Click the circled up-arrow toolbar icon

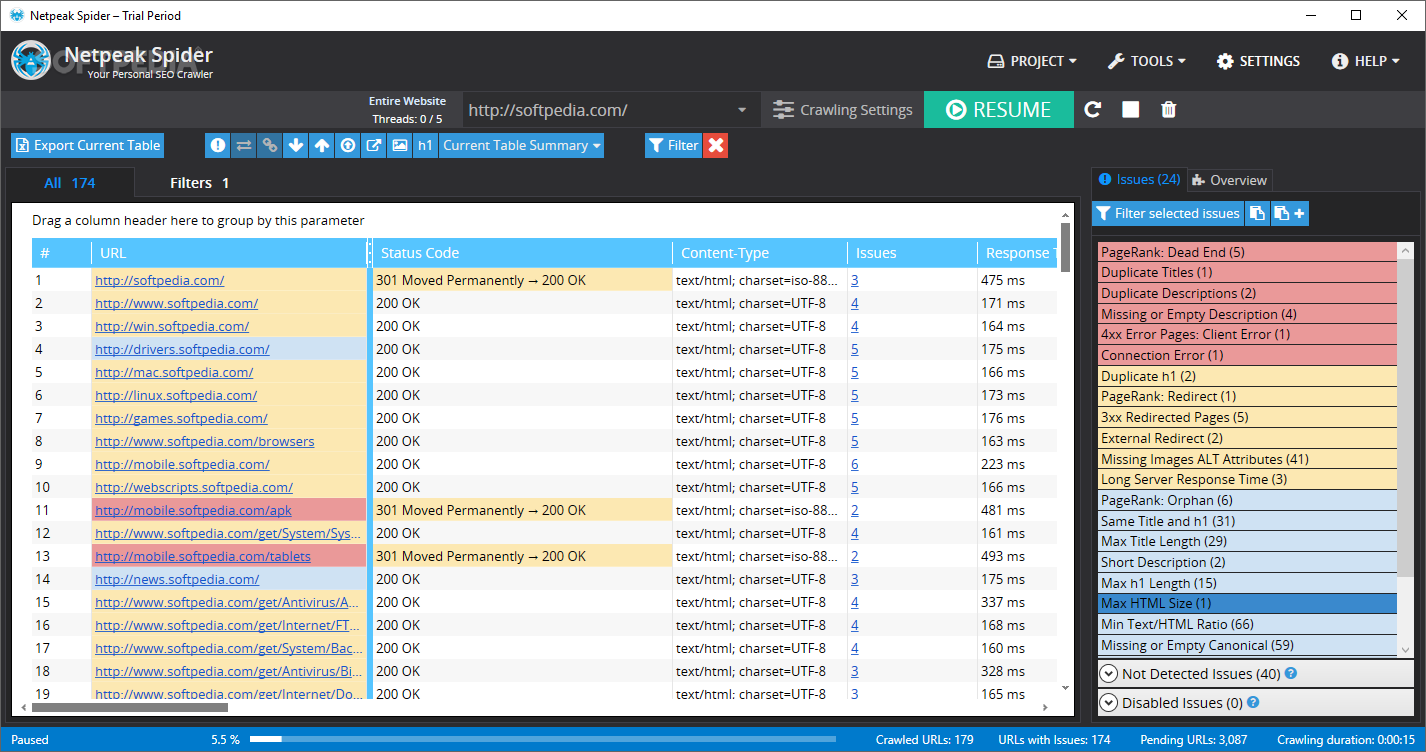[348, 145]
